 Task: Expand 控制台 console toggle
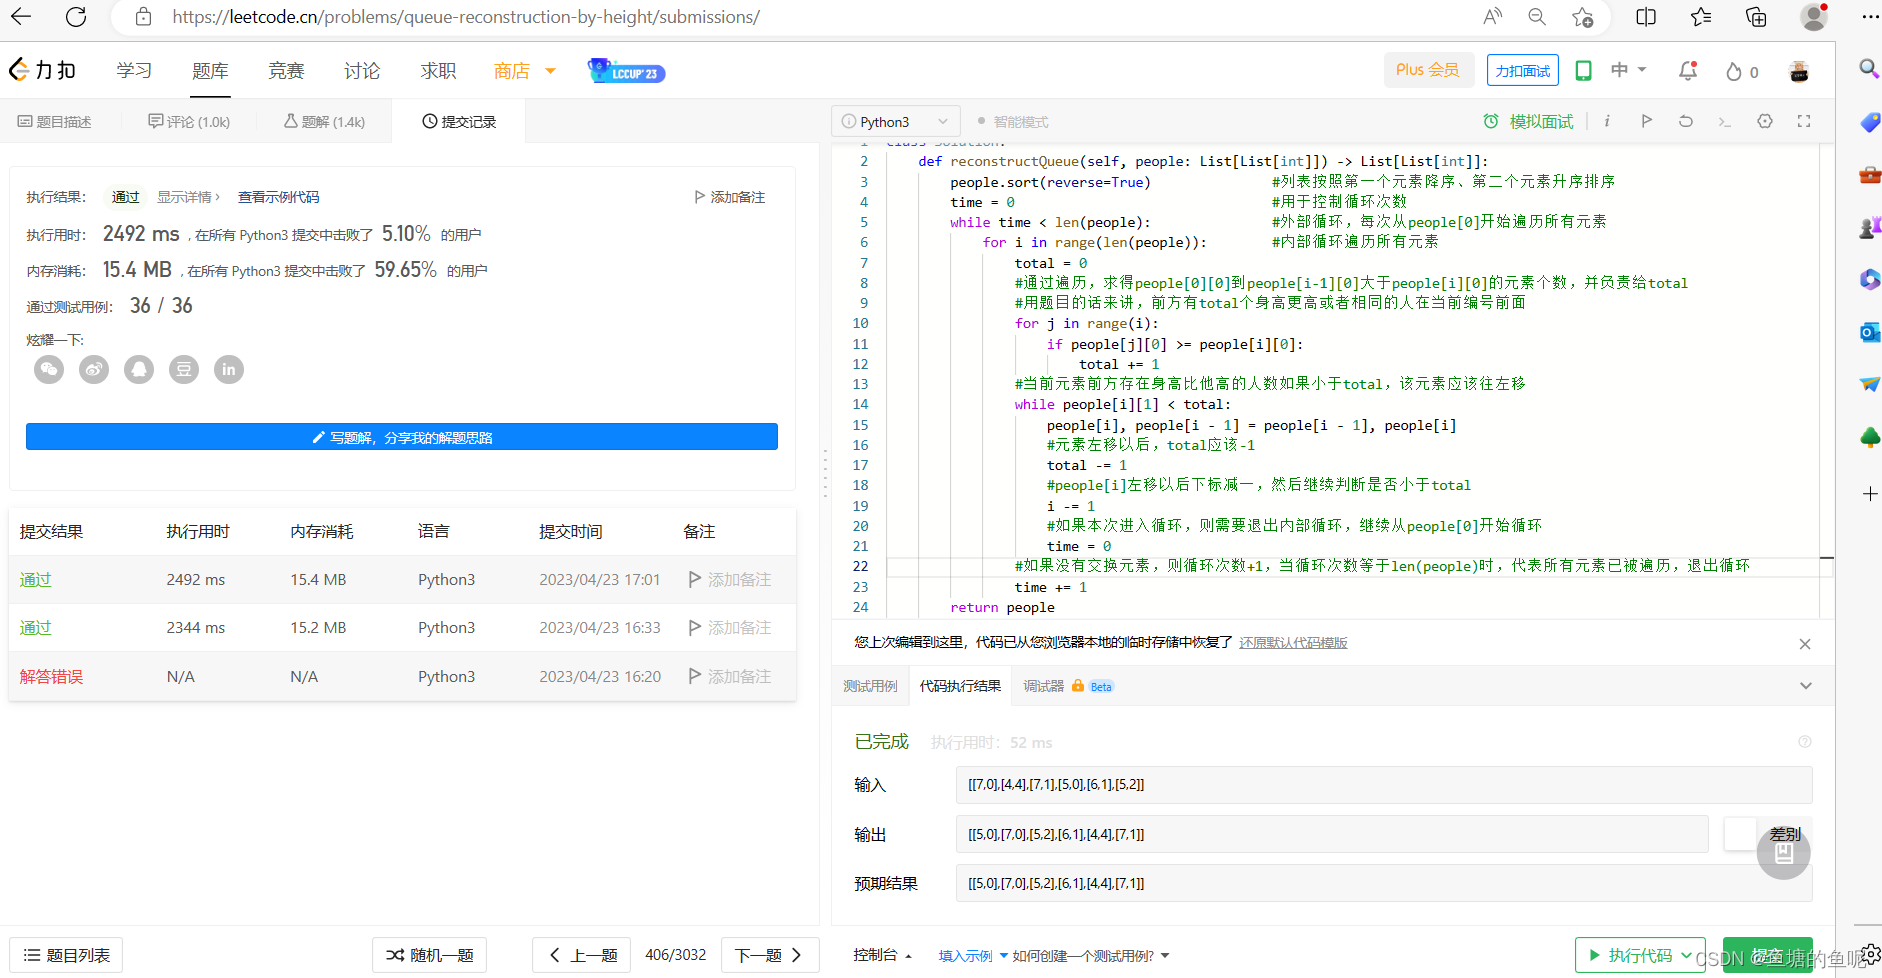(x=882, y=956)
